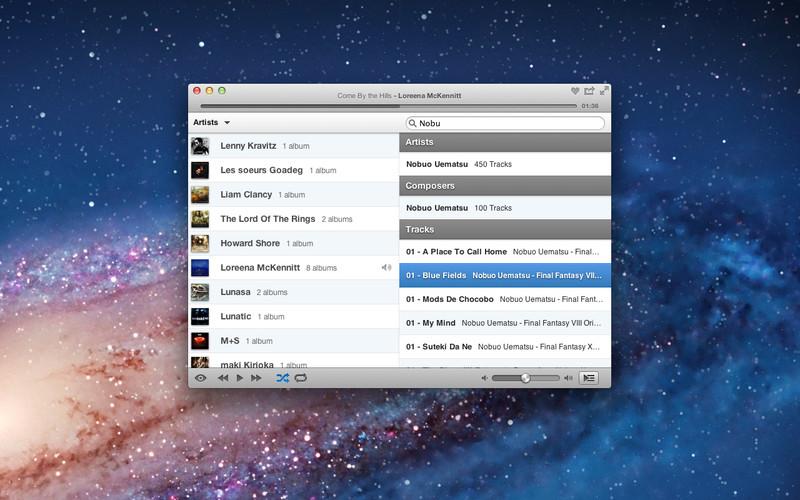The image size is (800, 500).
Task: Click the high volume speaker icon
Action: 568,378
